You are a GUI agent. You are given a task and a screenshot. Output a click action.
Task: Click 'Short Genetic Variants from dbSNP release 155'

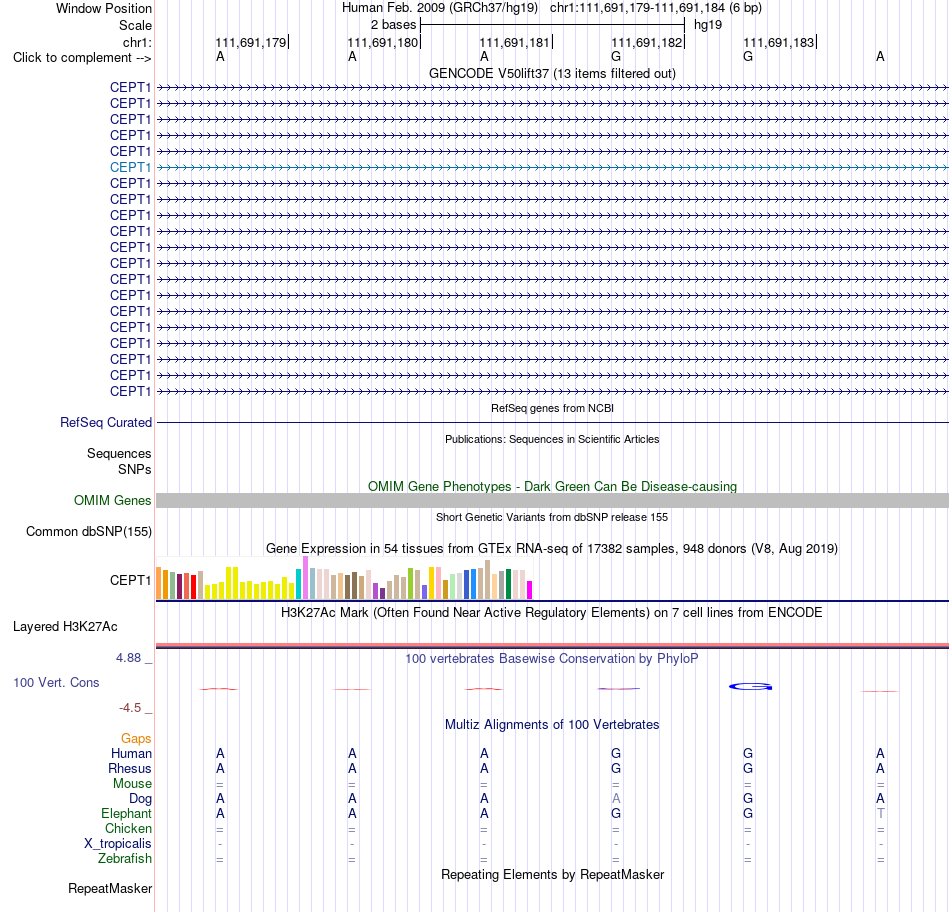[552, 518]
